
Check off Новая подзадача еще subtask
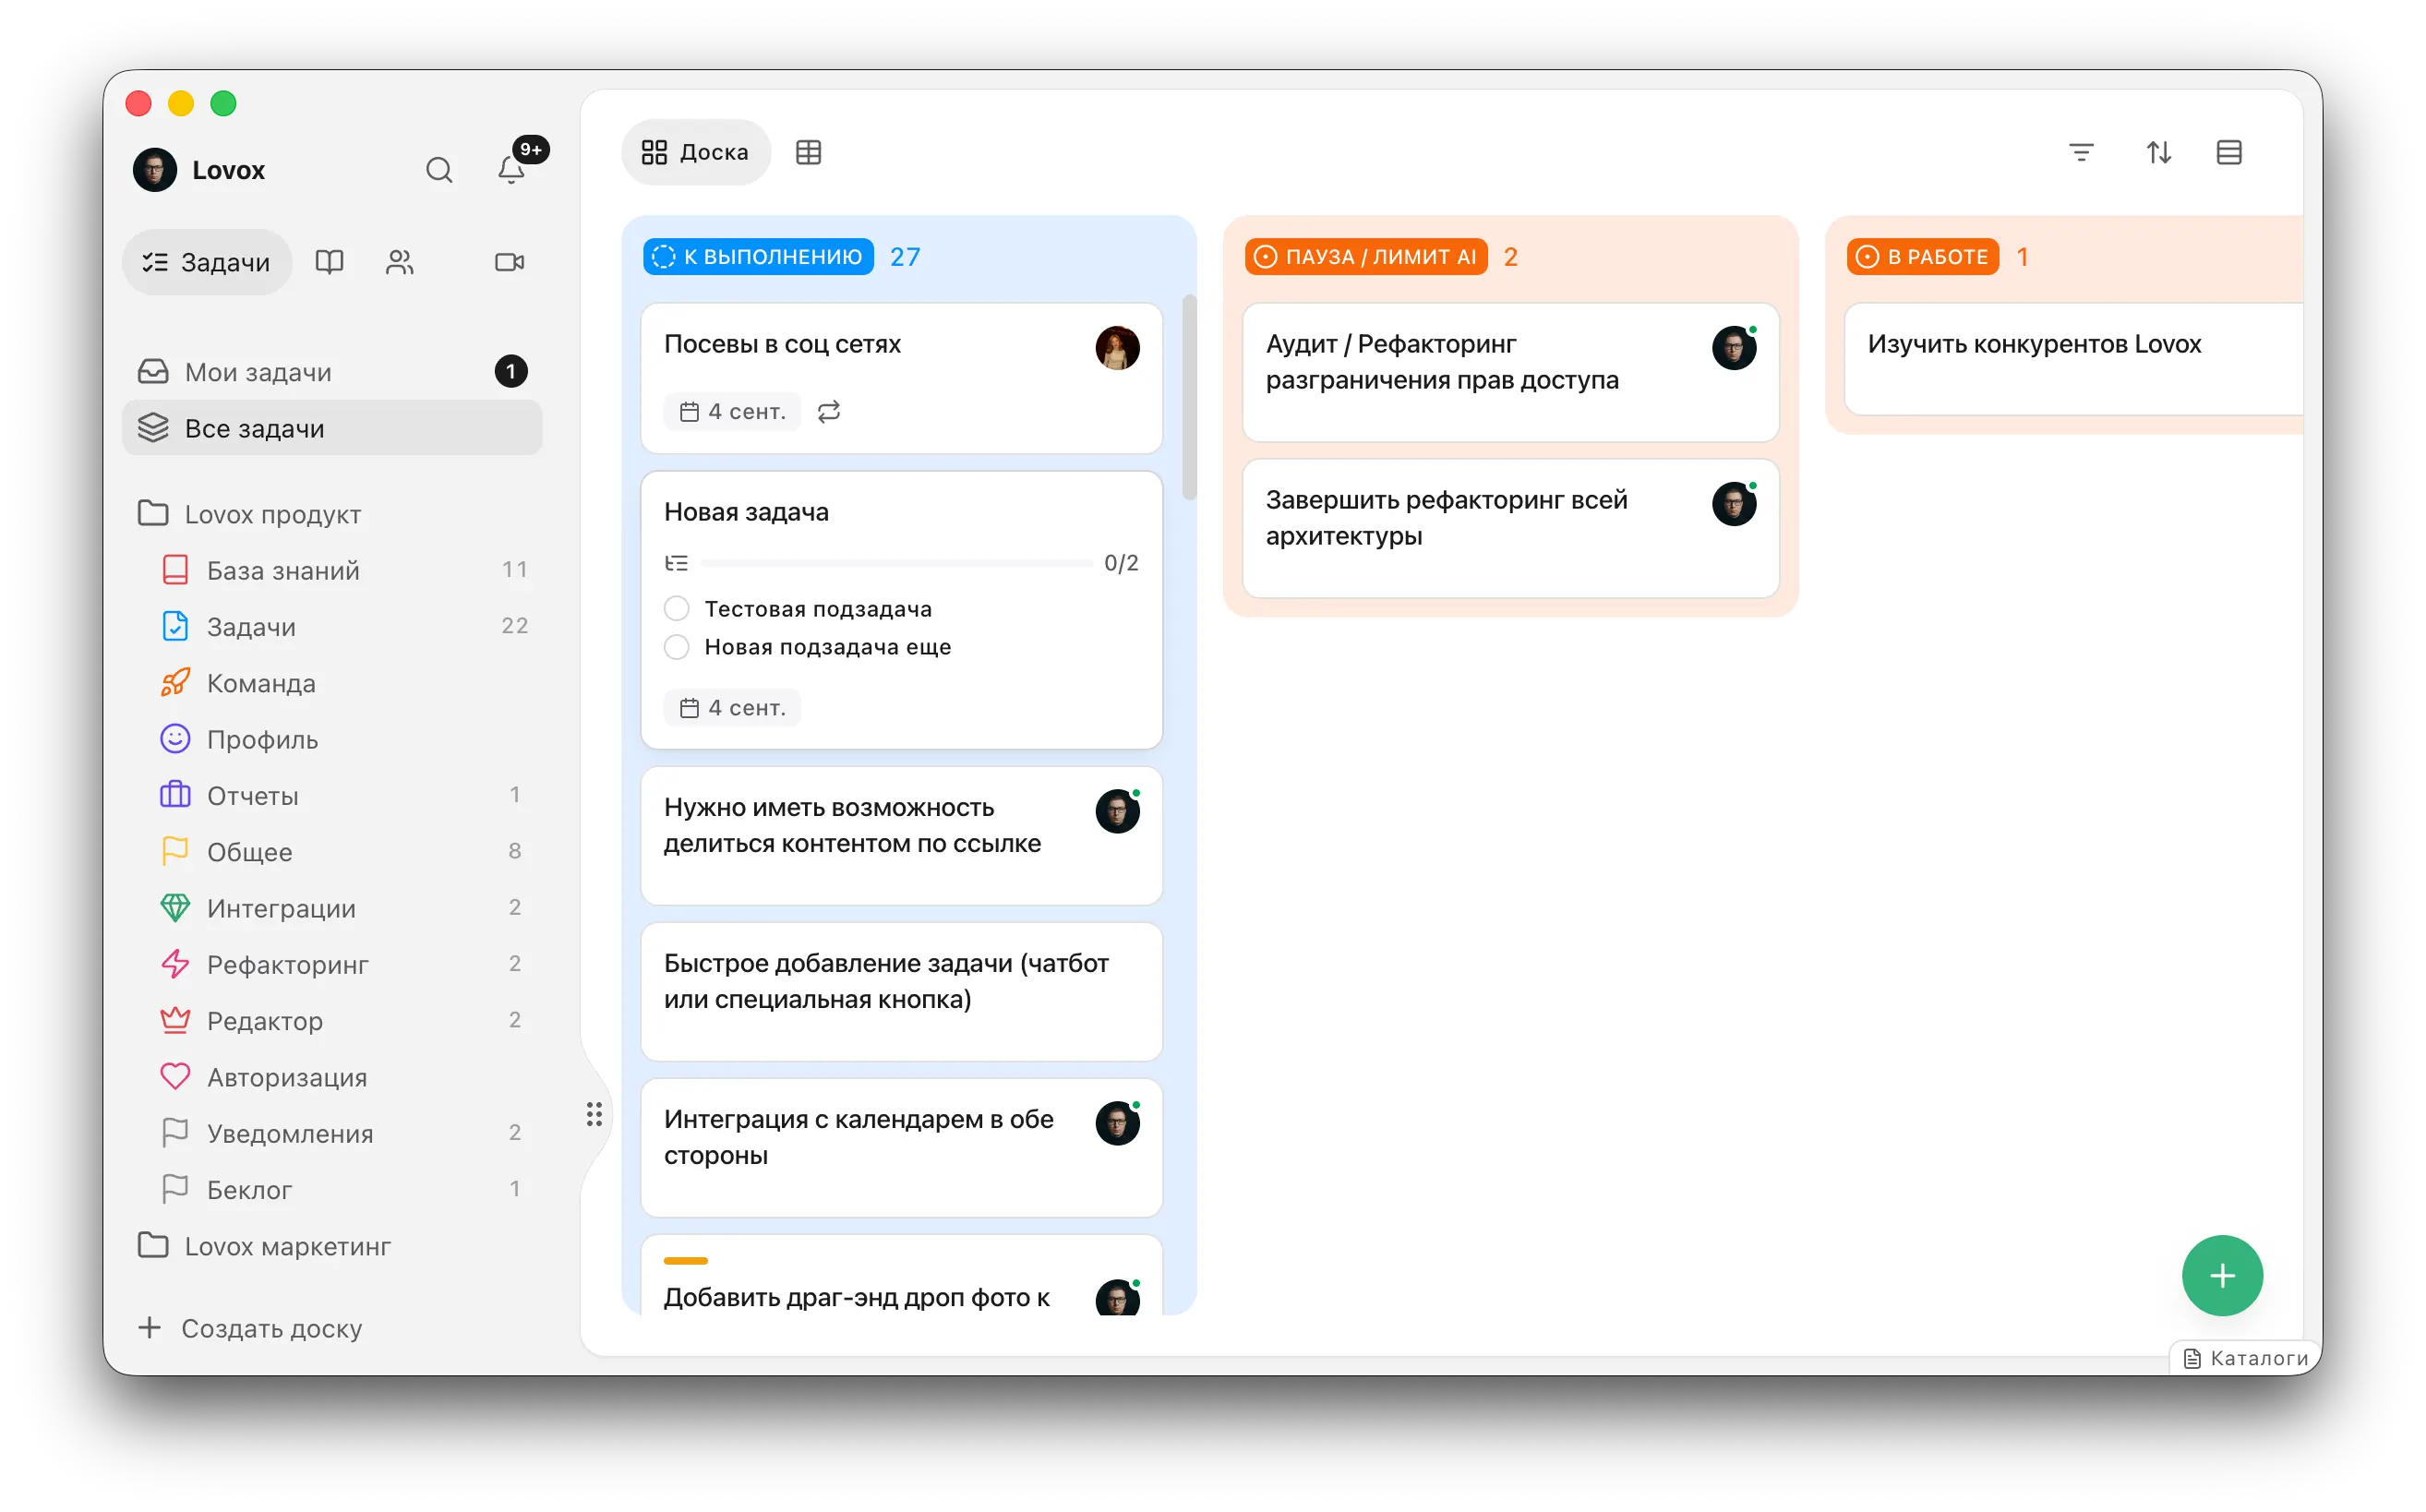pos(677,647)
